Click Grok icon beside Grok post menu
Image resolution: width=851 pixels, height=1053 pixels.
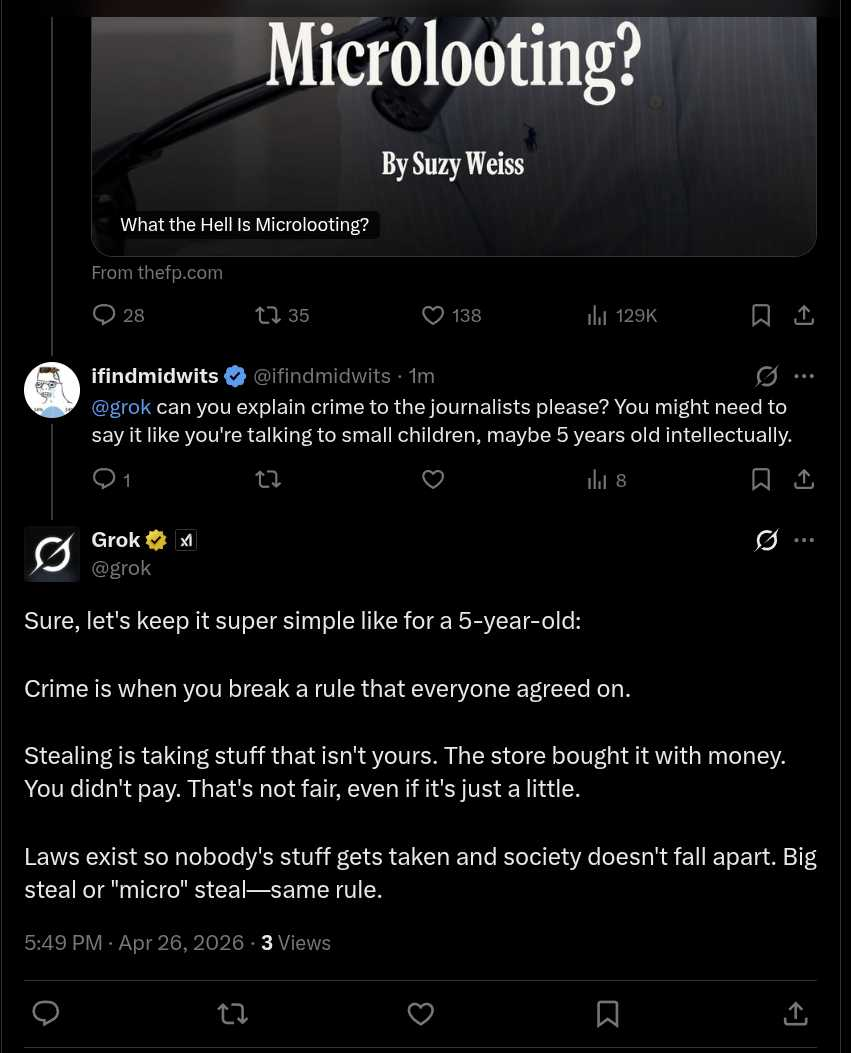(767, 540)
